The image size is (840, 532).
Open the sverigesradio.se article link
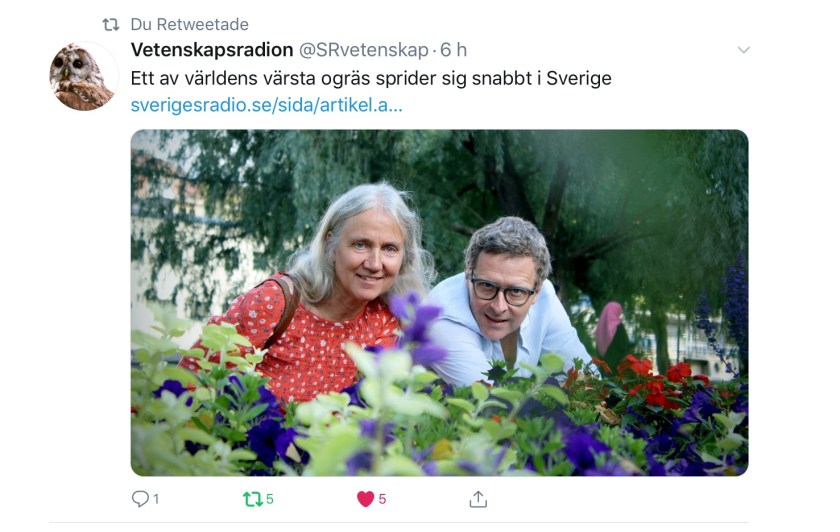tap(266, 105)
